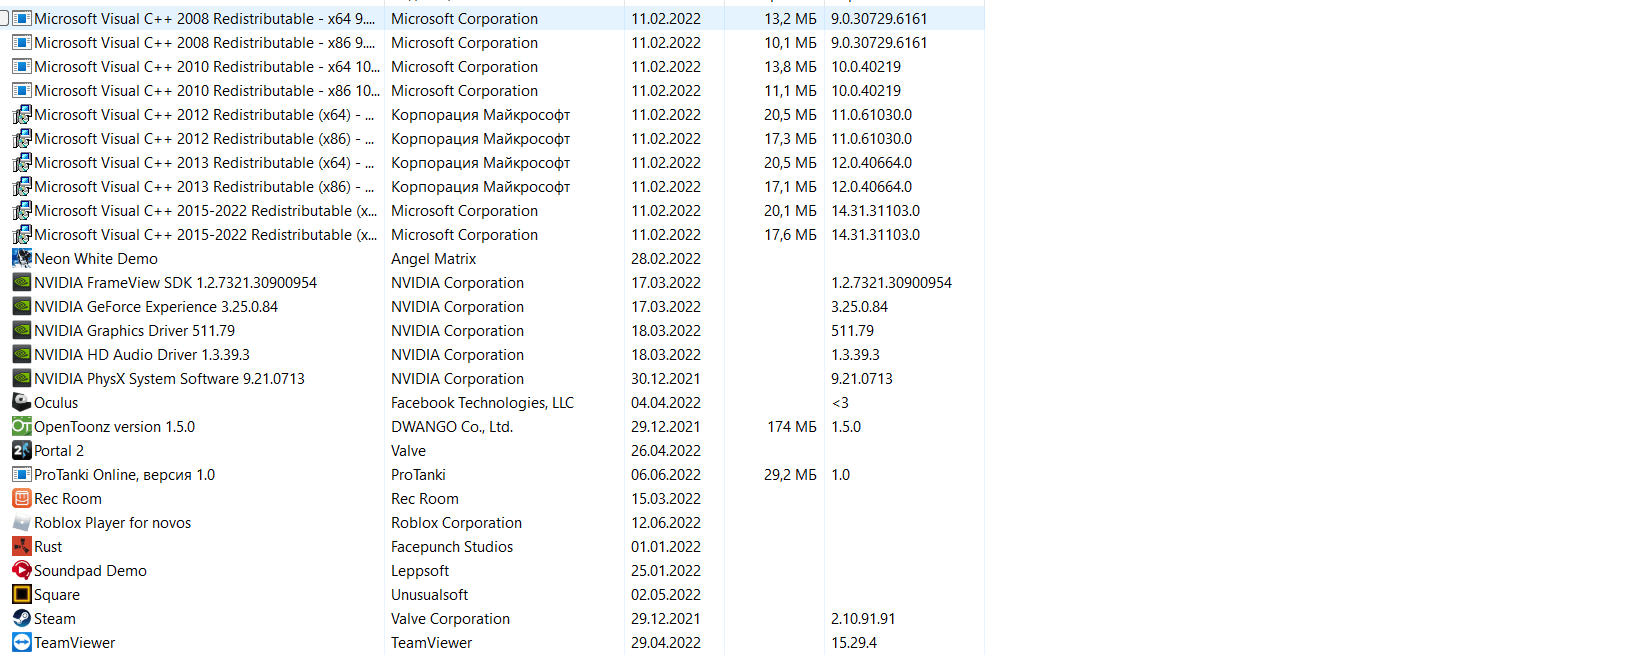Screen dimensions: 1633x655
Task: Click version cell "511.79"
Action: [x=853, y=331]
